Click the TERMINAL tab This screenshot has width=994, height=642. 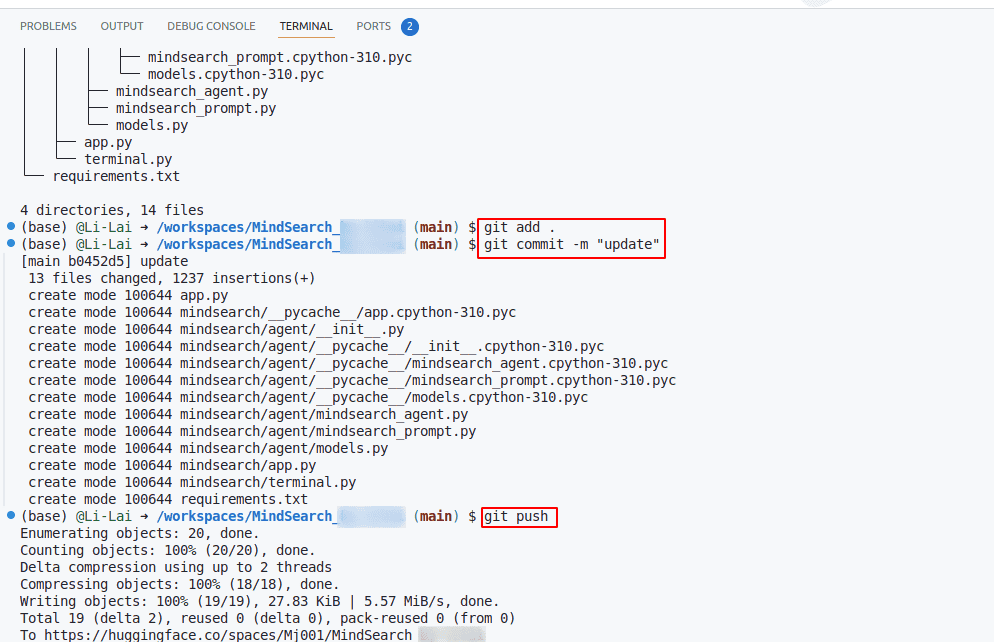coord(306,26)
